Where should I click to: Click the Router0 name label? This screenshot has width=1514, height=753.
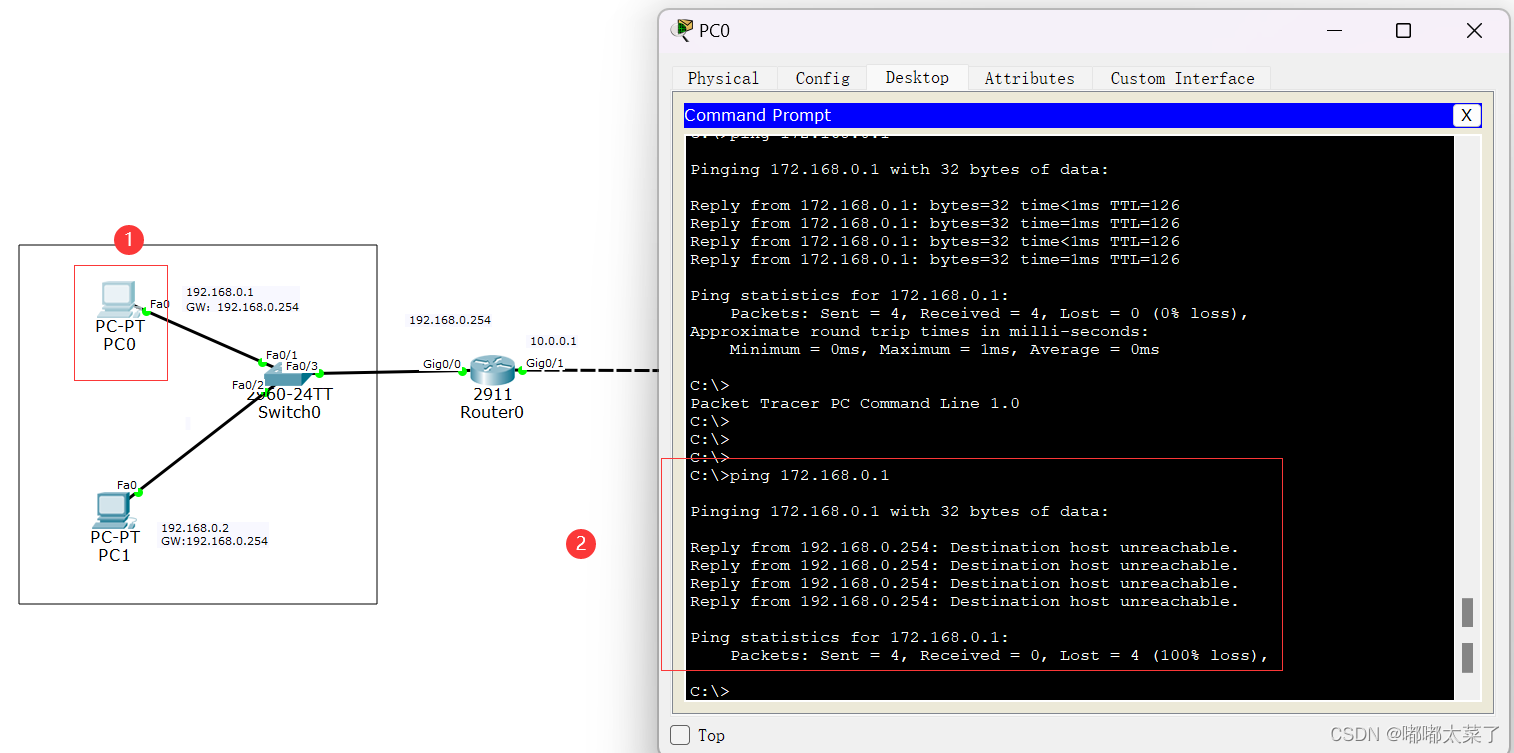pos(492,412)
